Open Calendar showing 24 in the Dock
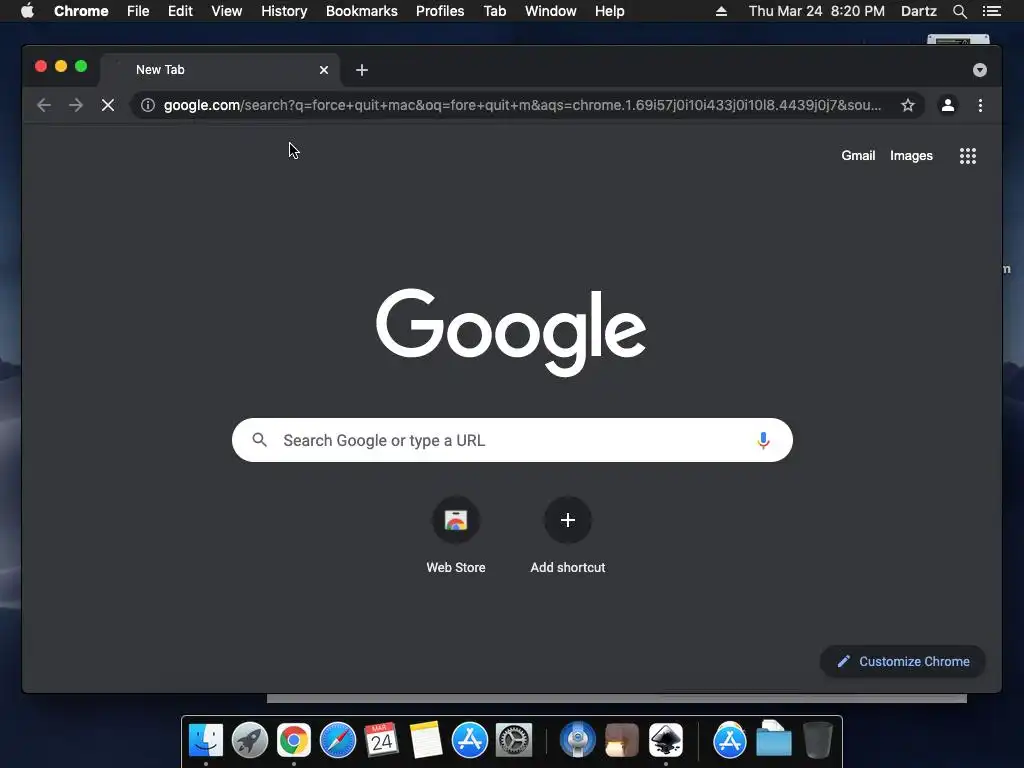The image size is (1024, 768). [x=381, y=740]
